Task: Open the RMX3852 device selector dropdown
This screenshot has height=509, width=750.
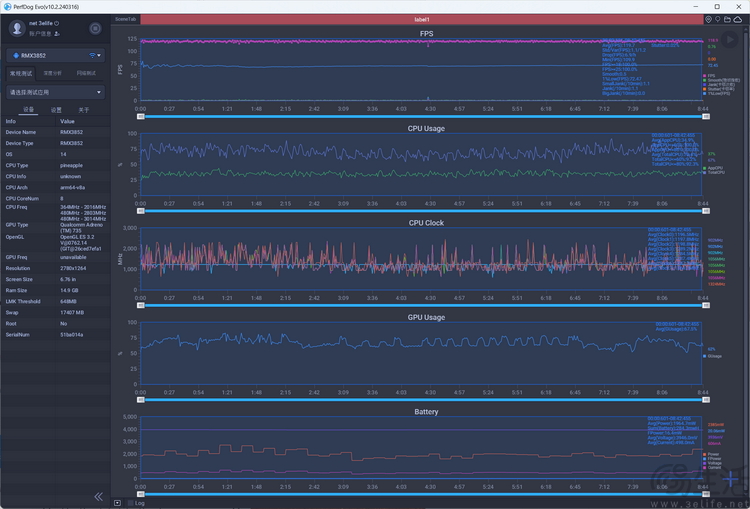Action: (x=55, y=55)
